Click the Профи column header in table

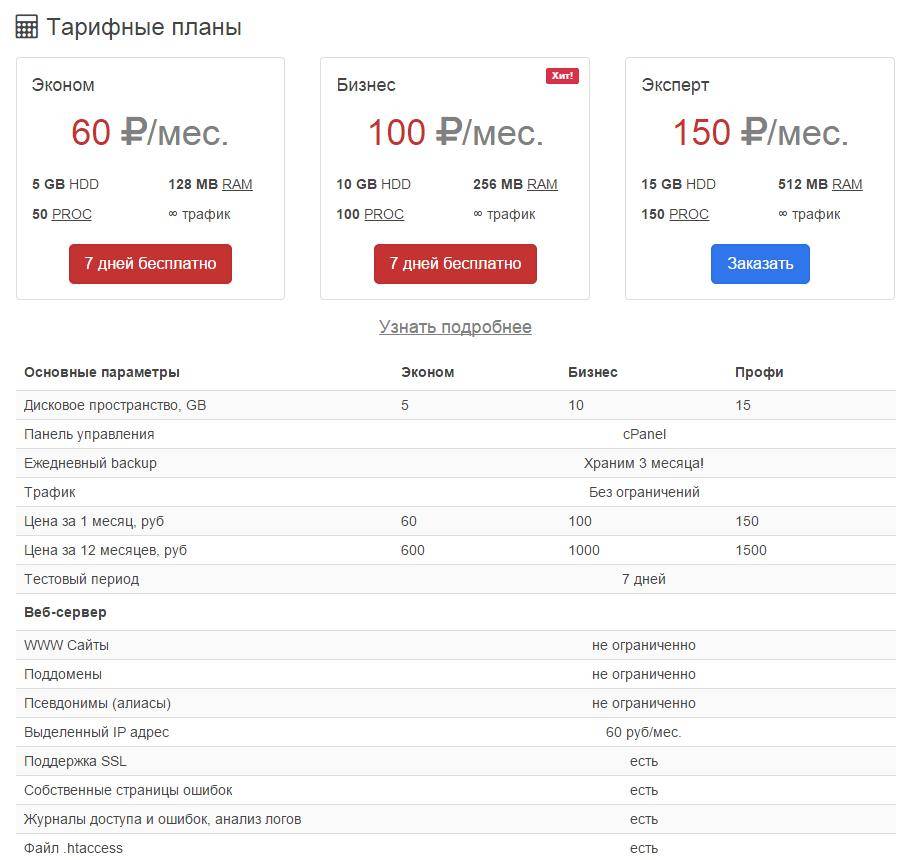(759, 372)
